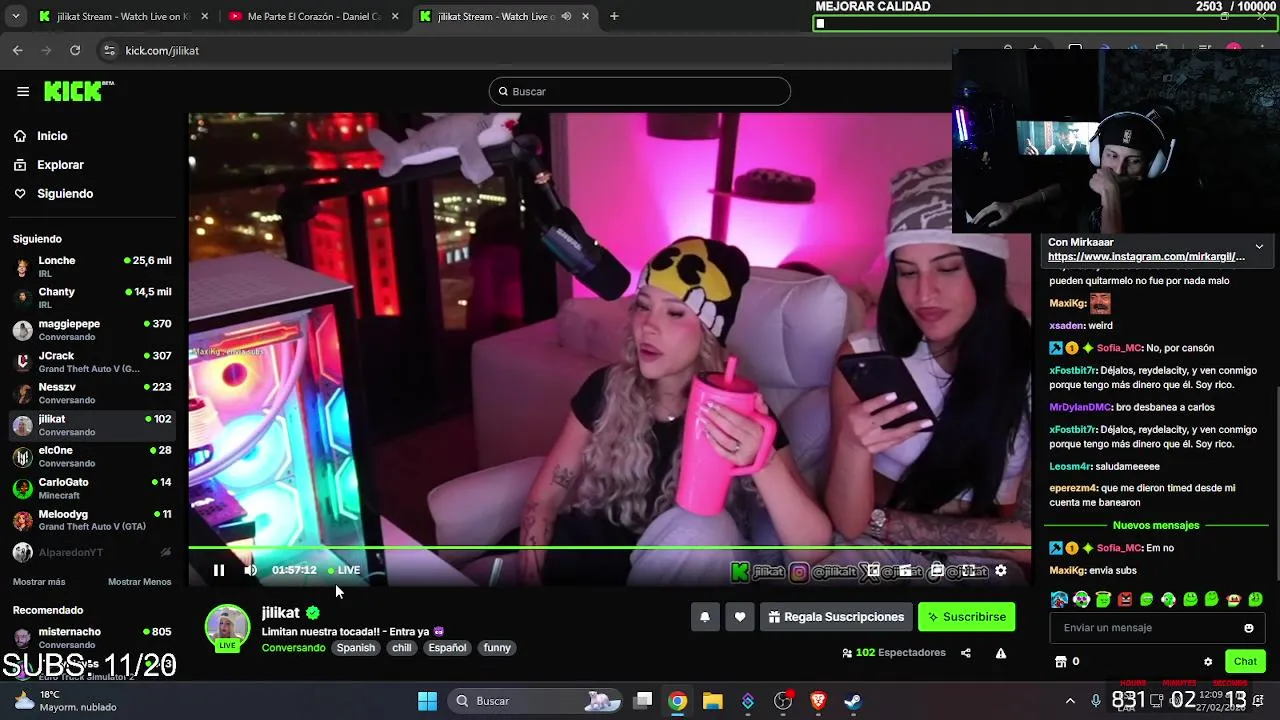1280x720 pixels.
Task: Open maggiepepe channel in sidebar
Action: [93, 330]
